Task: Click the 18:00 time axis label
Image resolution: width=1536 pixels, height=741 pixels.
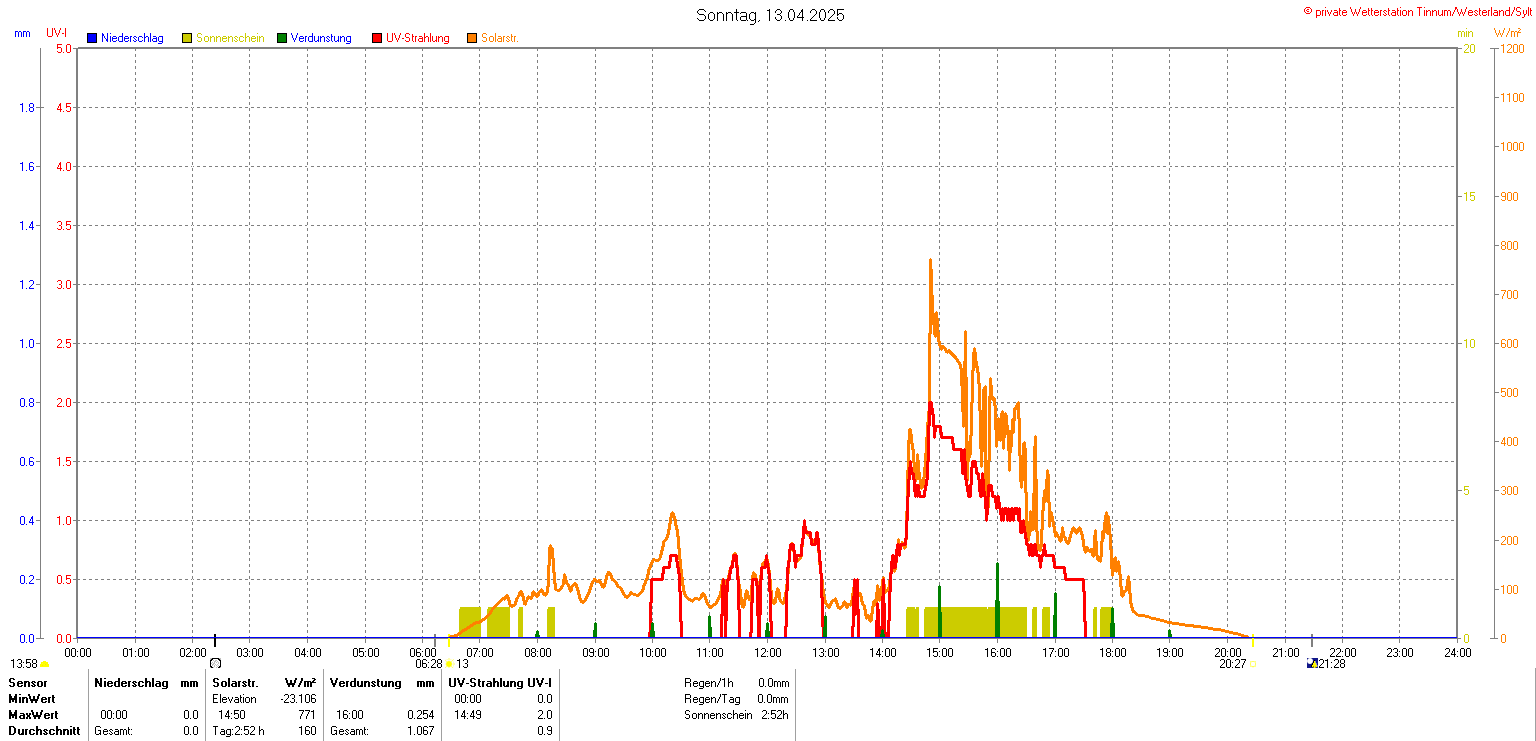Action: point(1112,653)
